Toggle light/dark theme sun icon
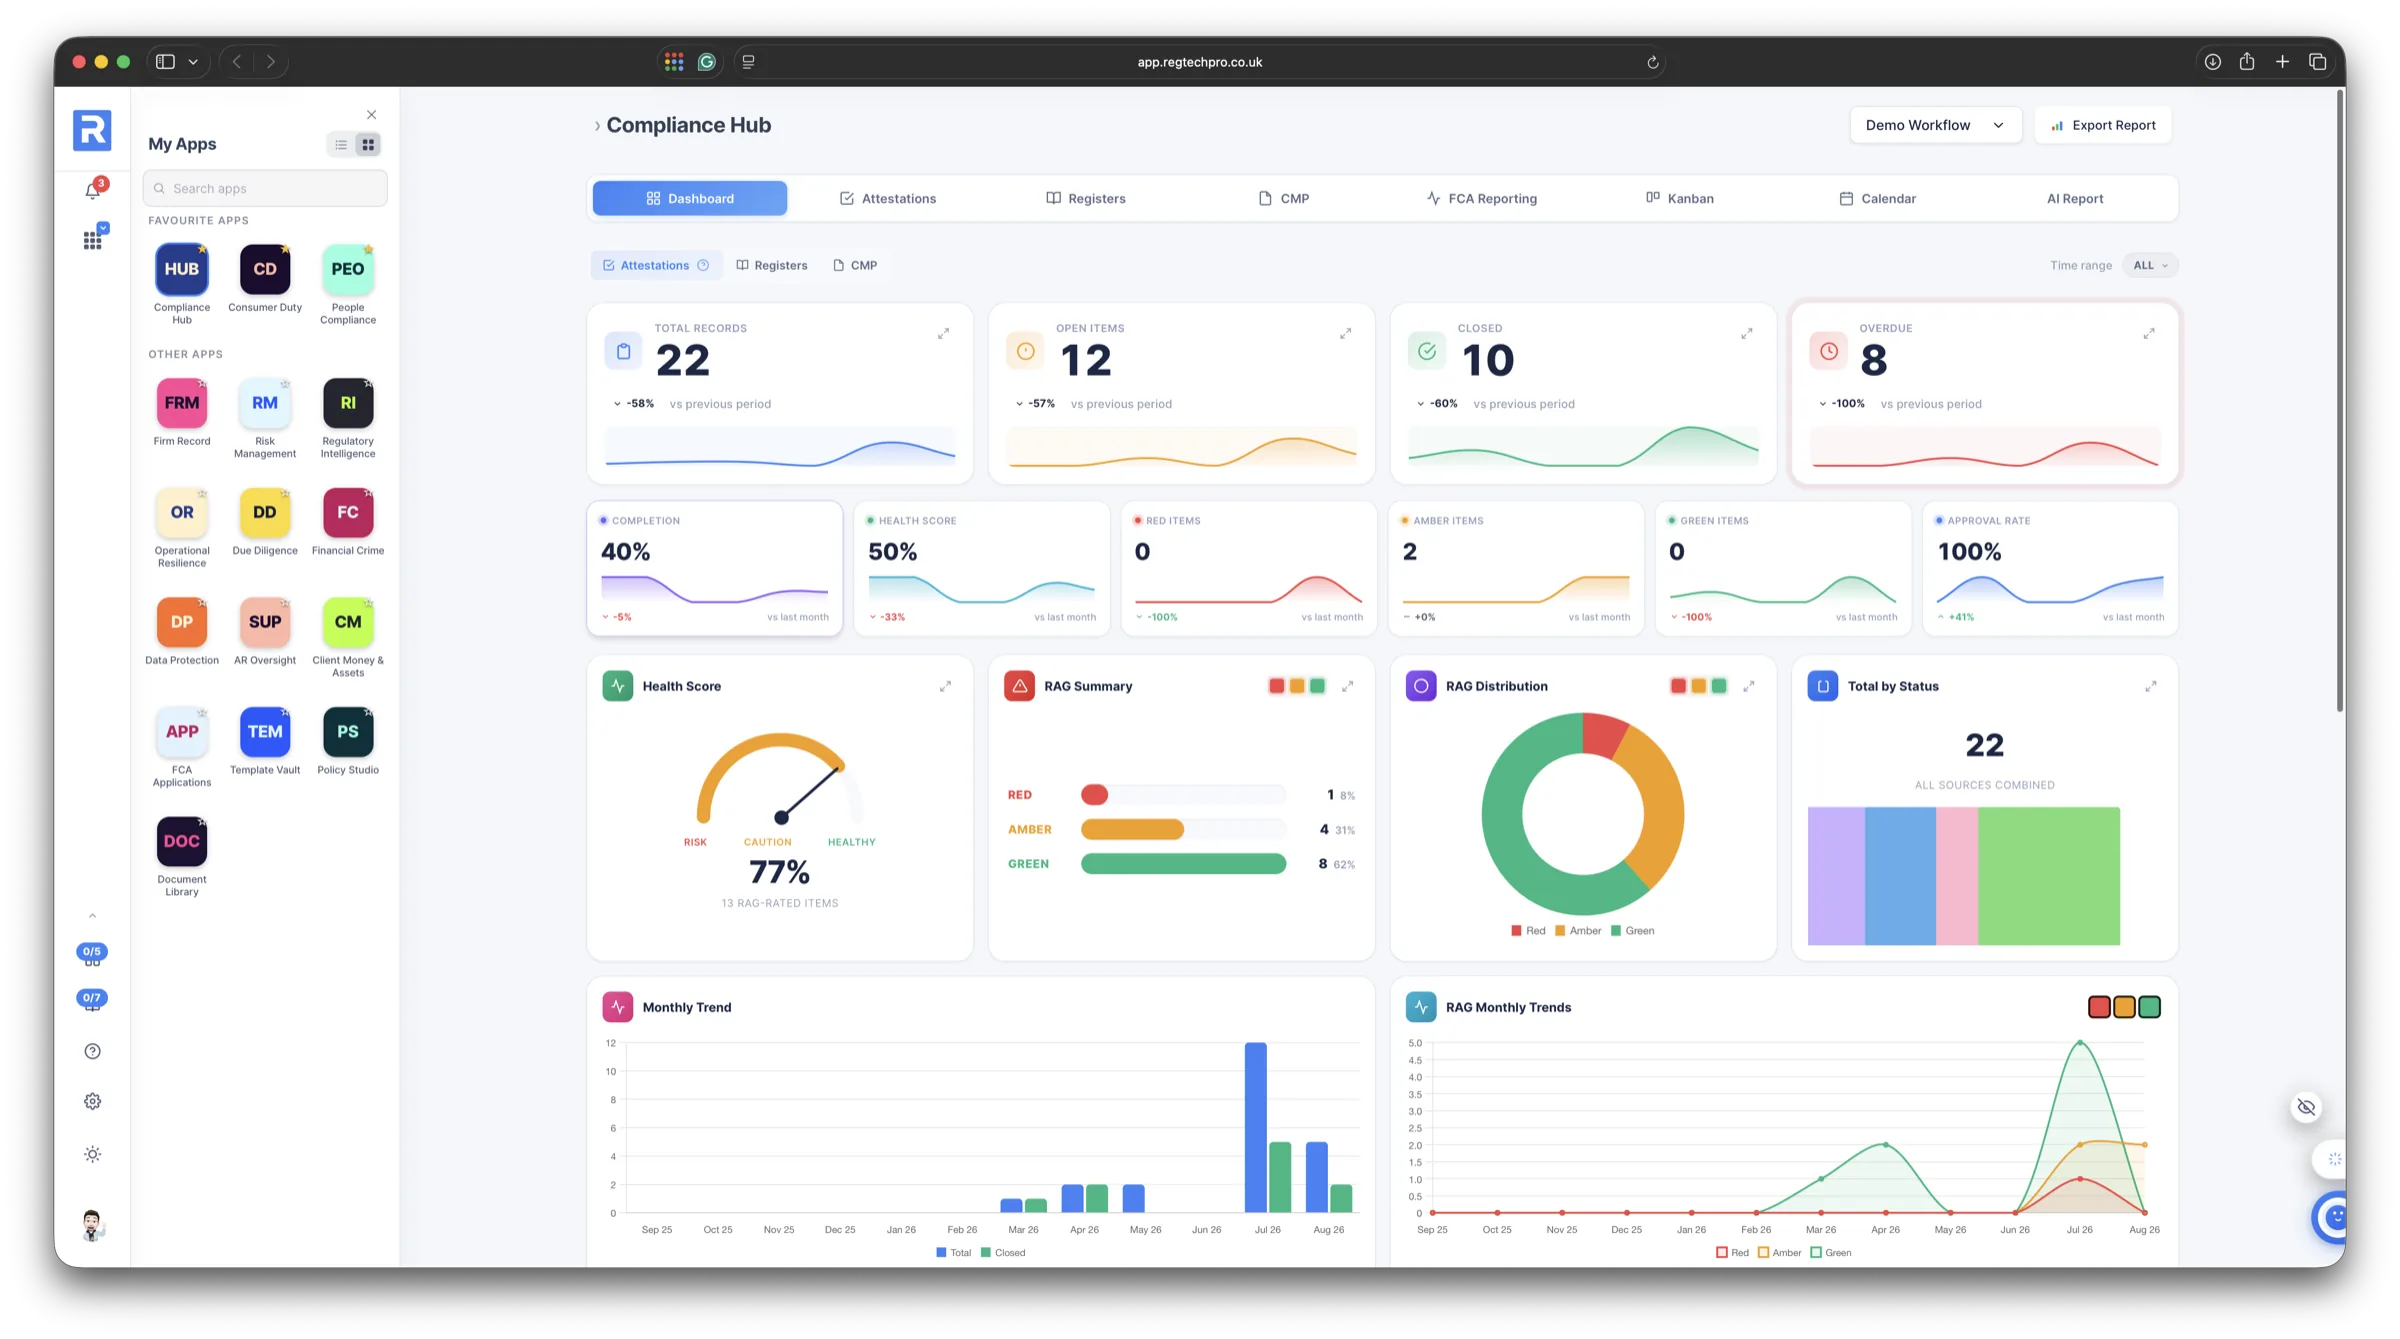 (x=93, y=1154)
